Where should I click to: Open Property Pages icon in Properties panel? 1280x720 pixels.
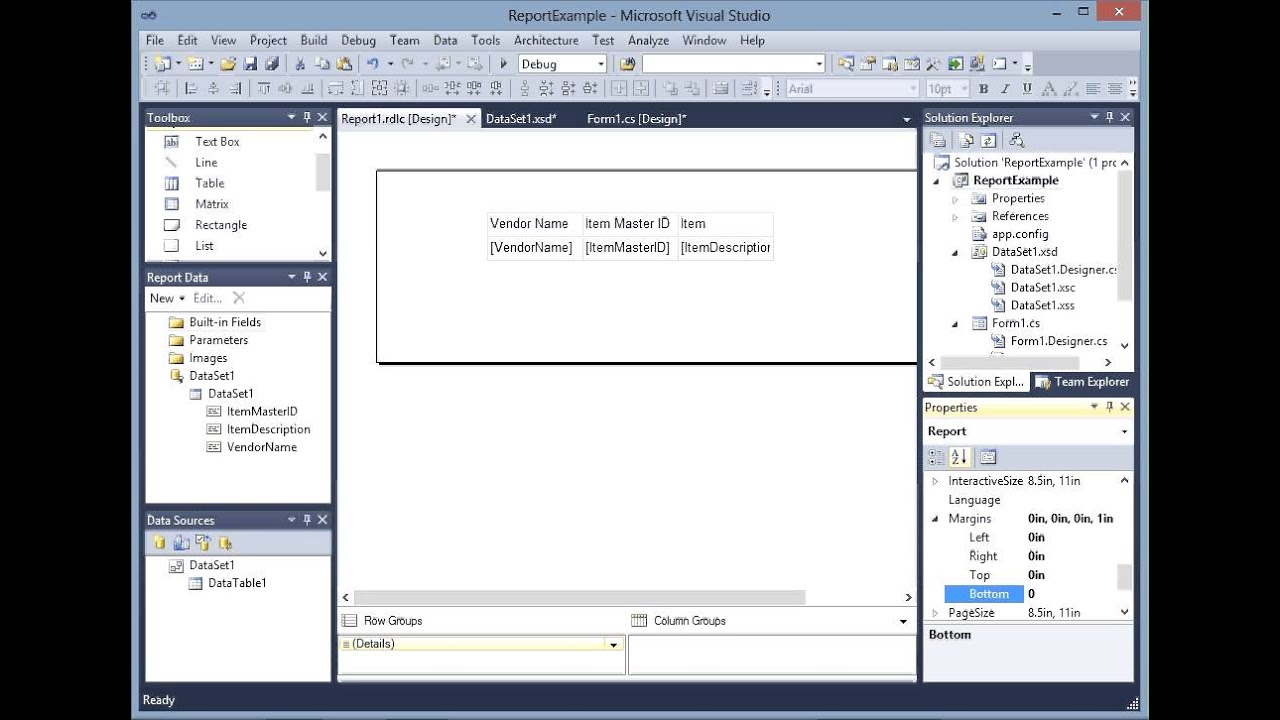click(x=988, y=457)
